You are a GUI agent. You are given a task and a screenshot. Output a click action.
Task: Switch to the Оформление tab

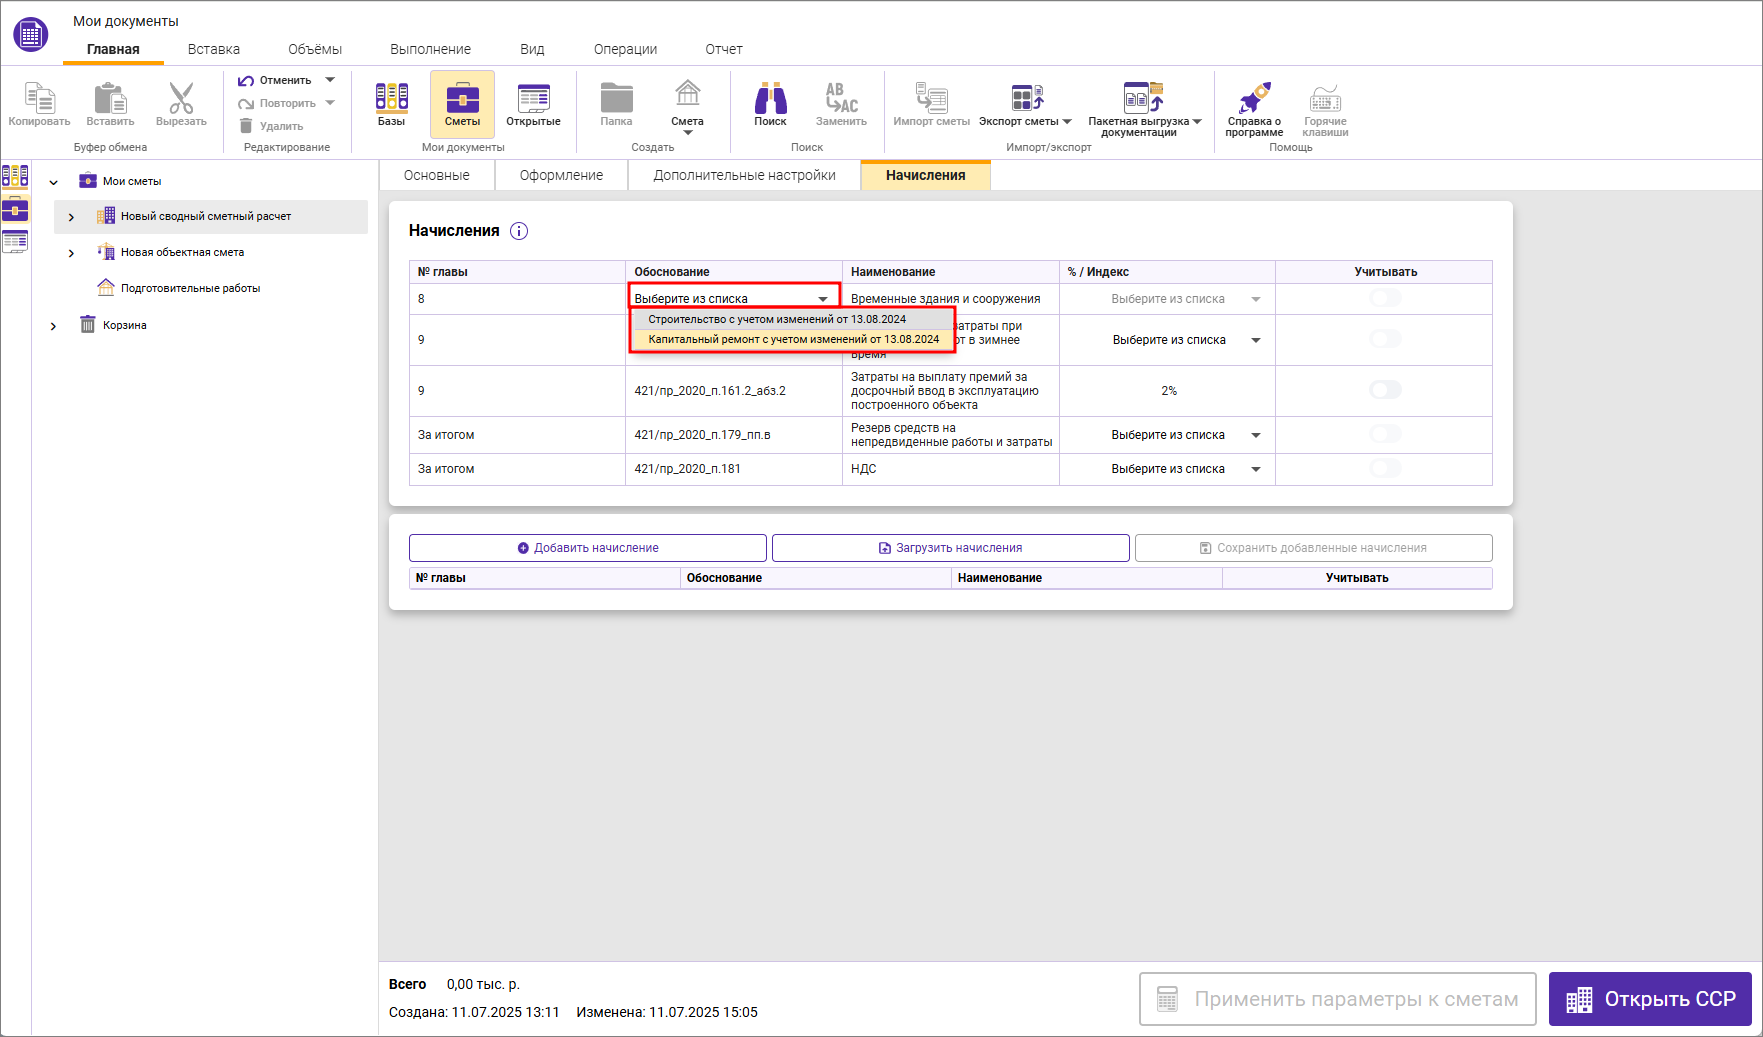click(561, 175)
